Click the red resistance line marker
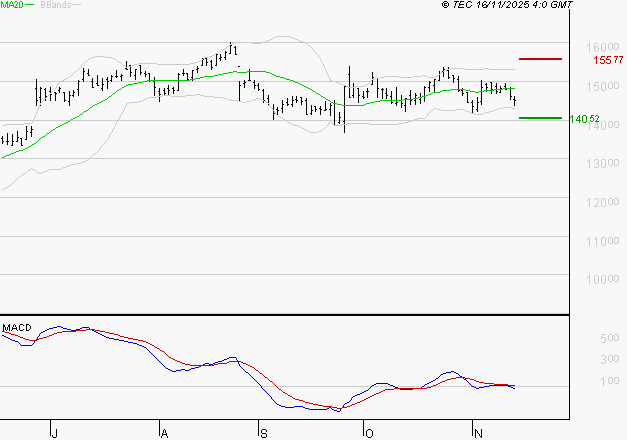Viewport: 627px width, 440px height. 540,59
